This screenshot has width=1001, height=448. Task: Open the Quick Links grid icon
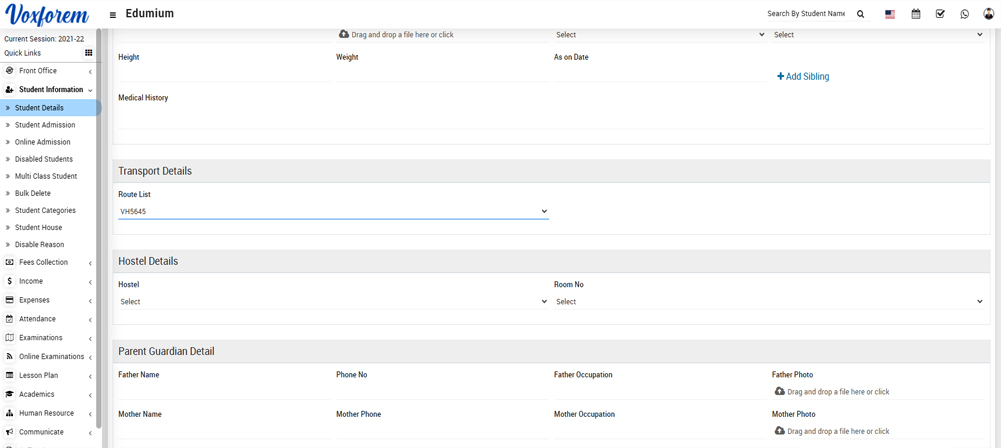tap(88, 53)
